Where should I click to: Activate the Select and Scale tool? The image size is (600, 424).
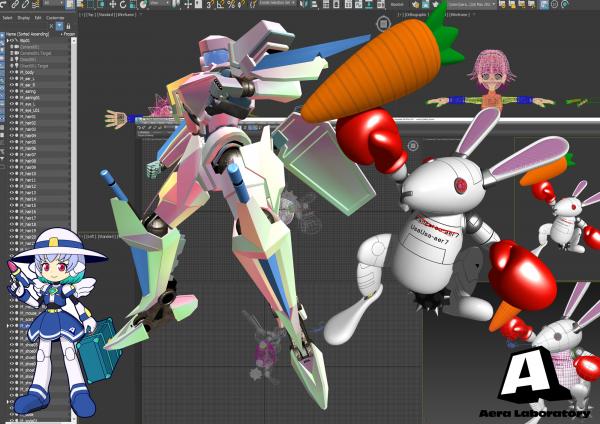point(133,4)
